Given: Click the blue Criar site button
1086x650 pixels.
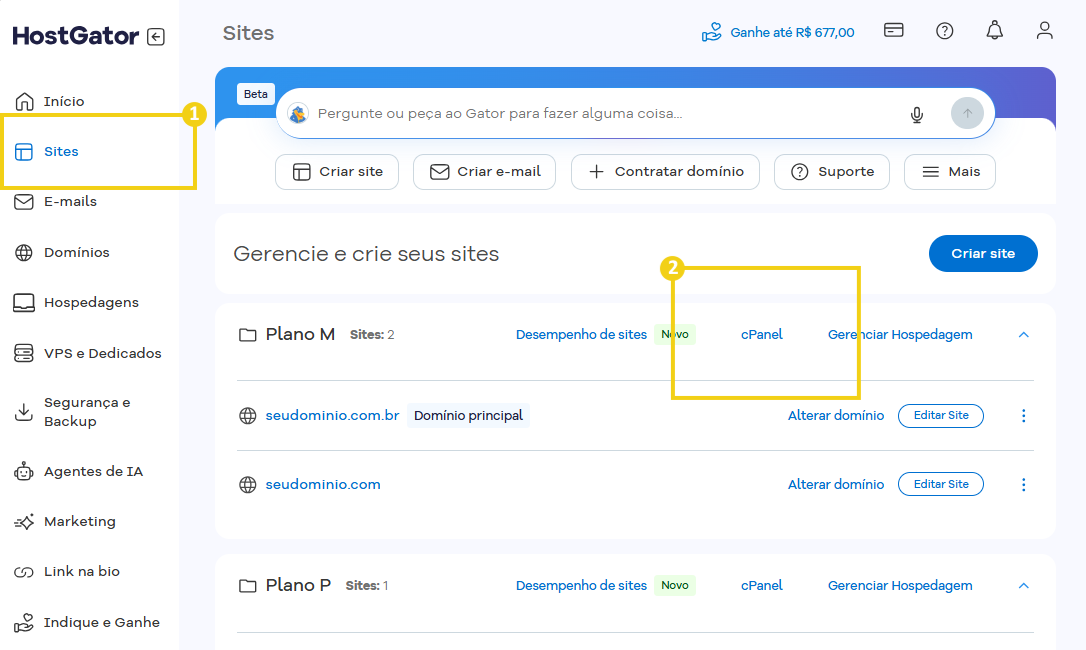Looking at the screenshot, I should pos(983,254).
